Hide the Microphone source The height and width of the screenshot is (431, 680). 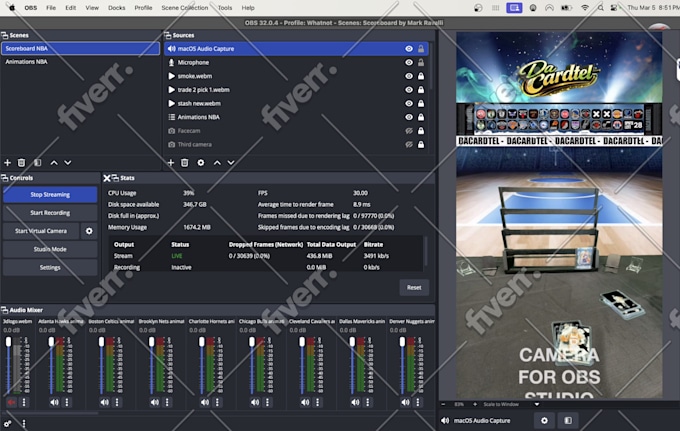pyautogui.click(x=409, y=62)
